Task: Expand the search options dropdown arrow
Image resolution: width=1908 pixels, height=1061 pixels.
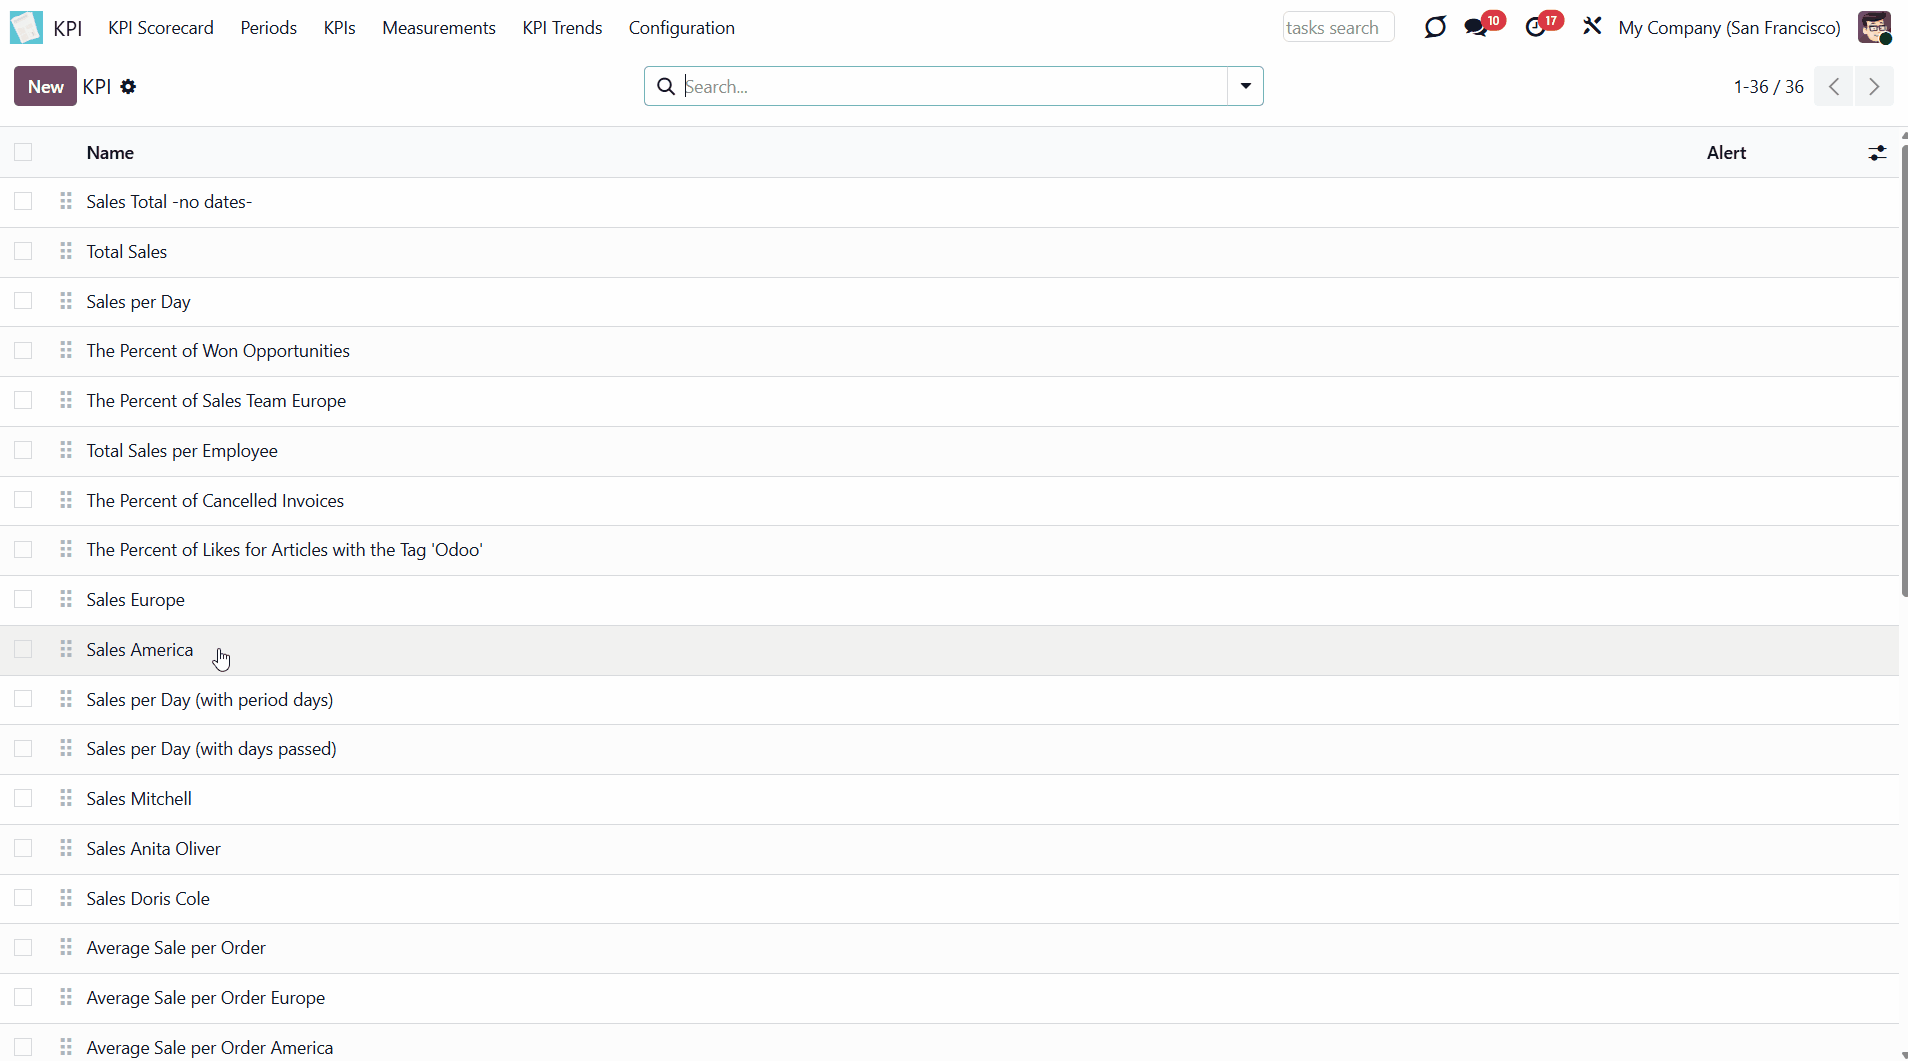Action: [x=1245, y=86]
